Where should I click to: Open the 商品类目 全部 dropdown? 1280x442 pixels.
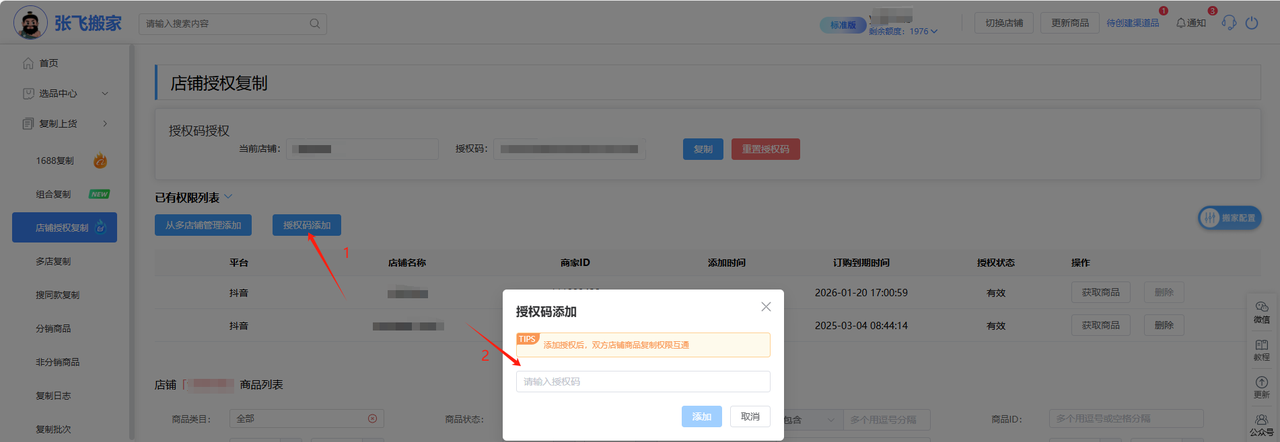tap(306, 418)
